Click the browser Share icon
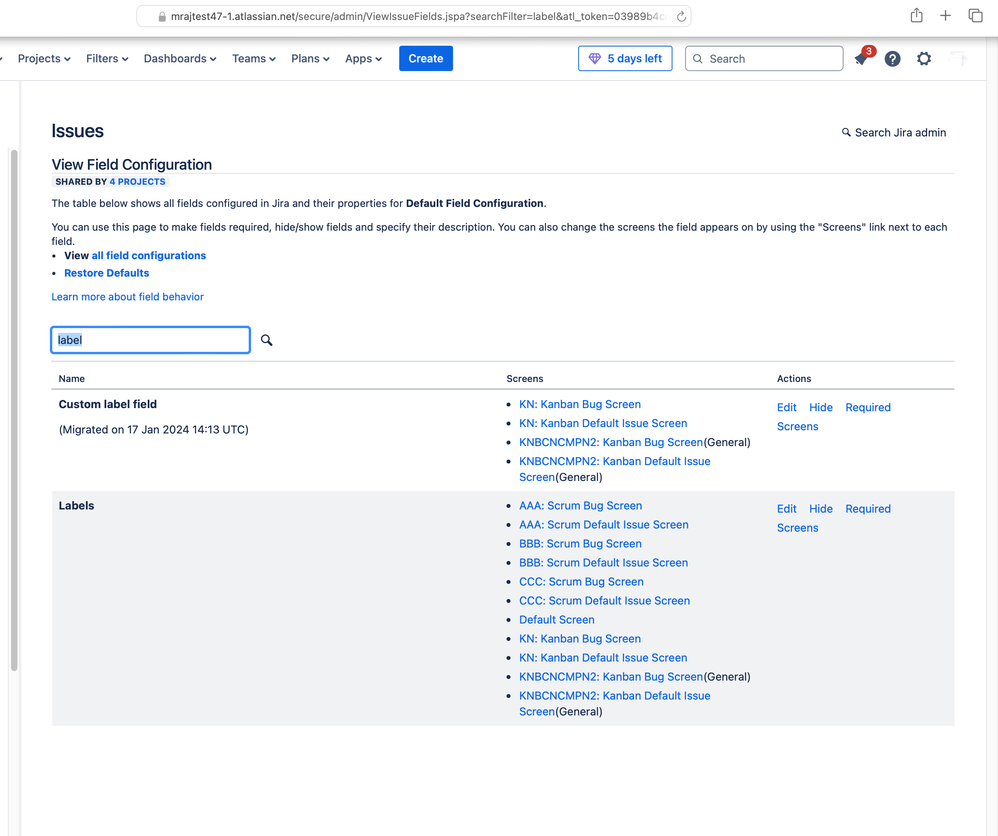The width and height of the screenshot is (998, 836). (x=916, y=15)
